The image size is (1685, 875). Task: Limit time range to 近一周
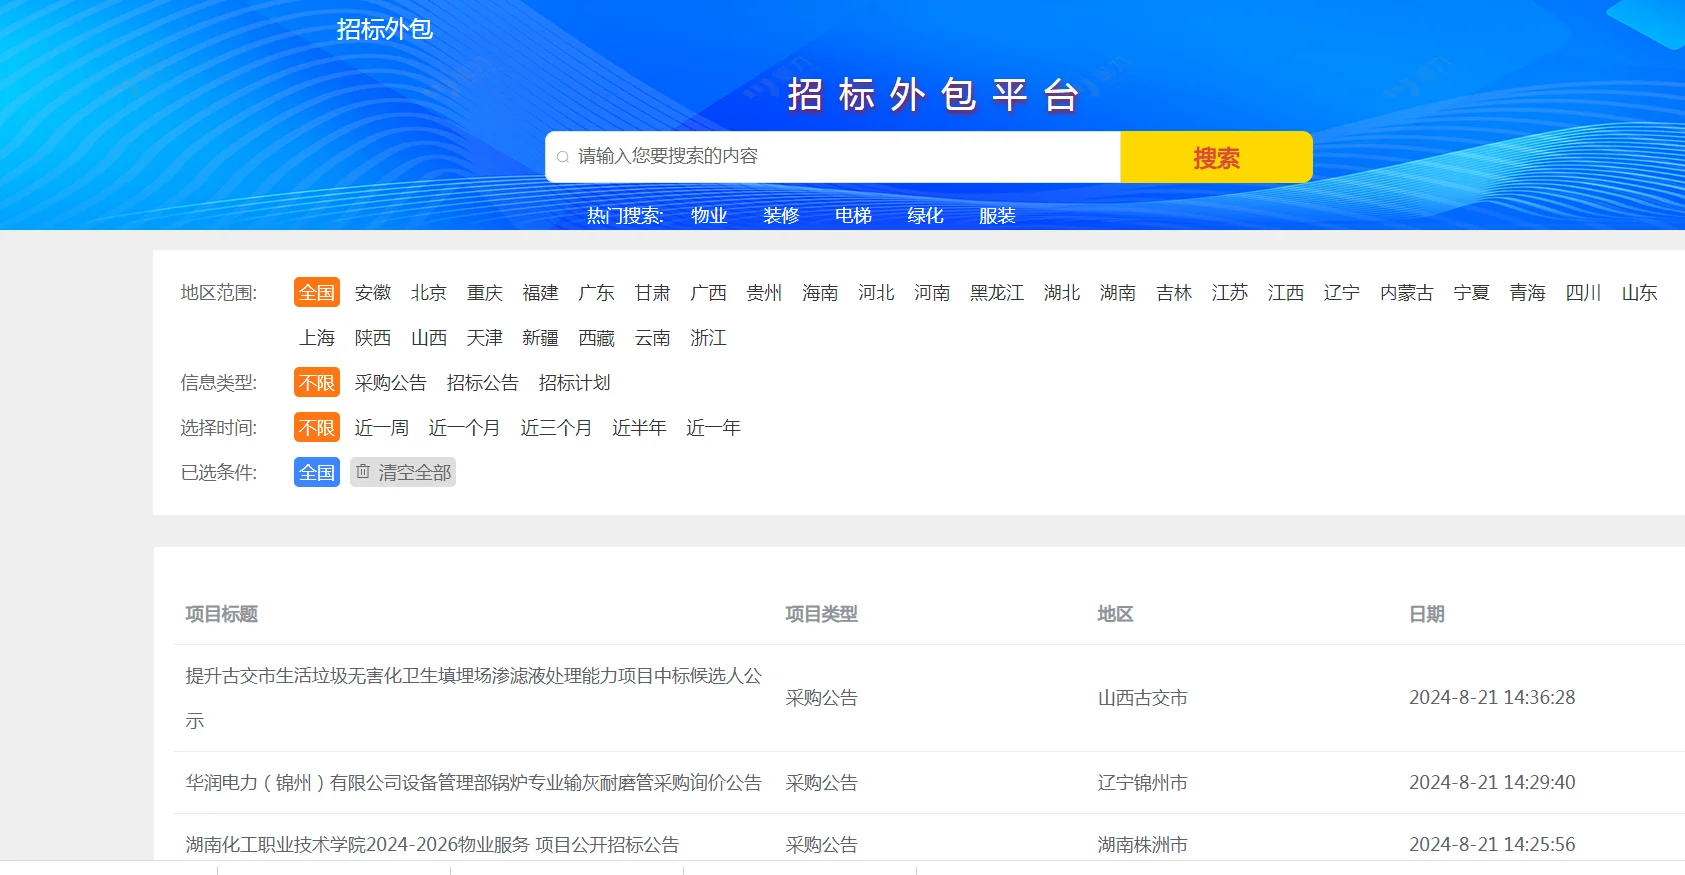[382, 427]
